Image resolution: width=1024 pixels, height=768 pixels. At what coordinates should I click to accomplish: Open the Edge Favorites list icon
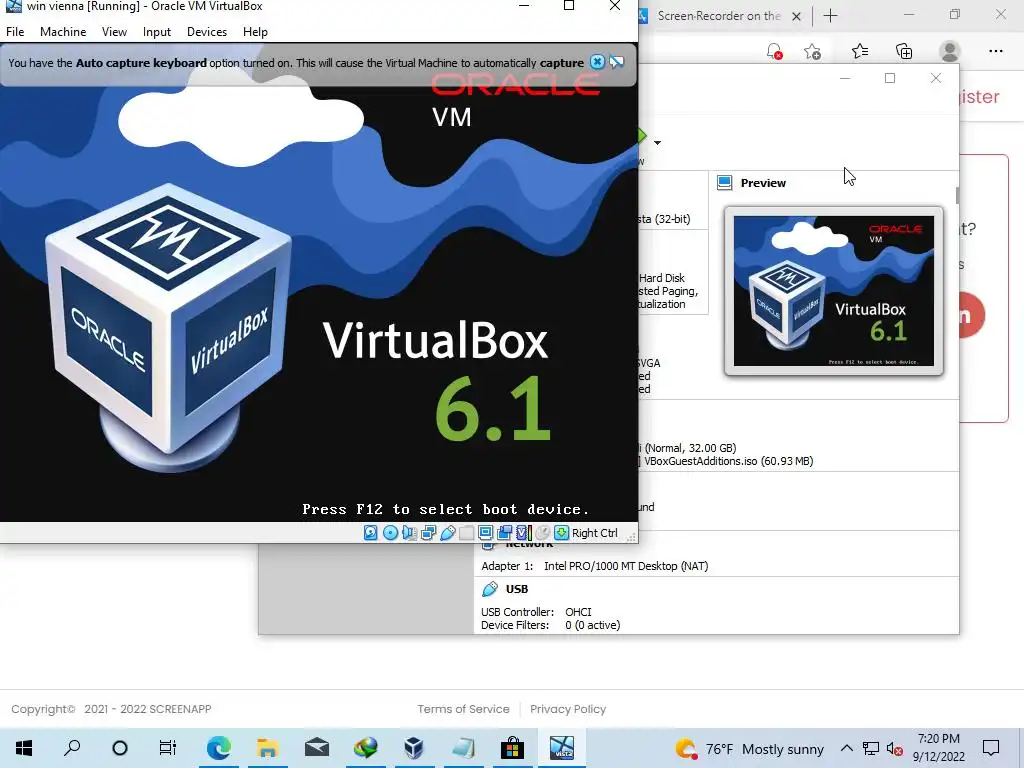[860, 51]
